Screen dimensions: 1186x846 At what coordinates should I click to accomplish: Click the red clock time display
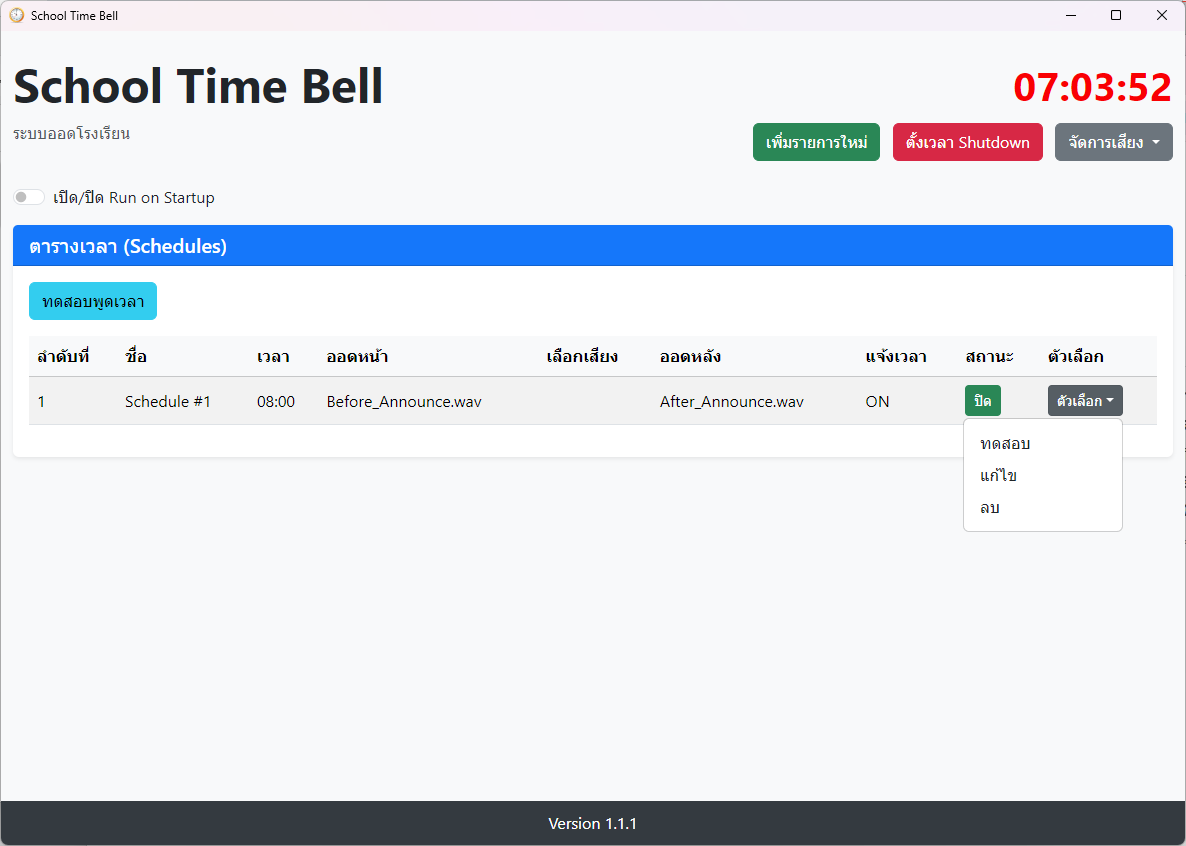coord(1092,88)
